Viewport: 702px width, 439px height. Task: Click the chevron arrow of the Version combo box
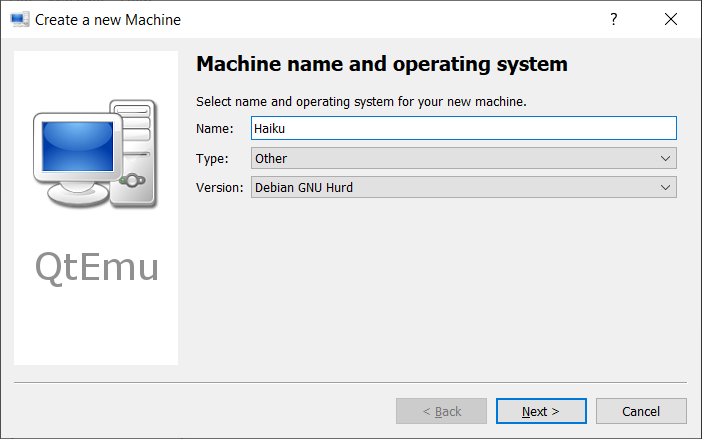[x=666, y=187]
